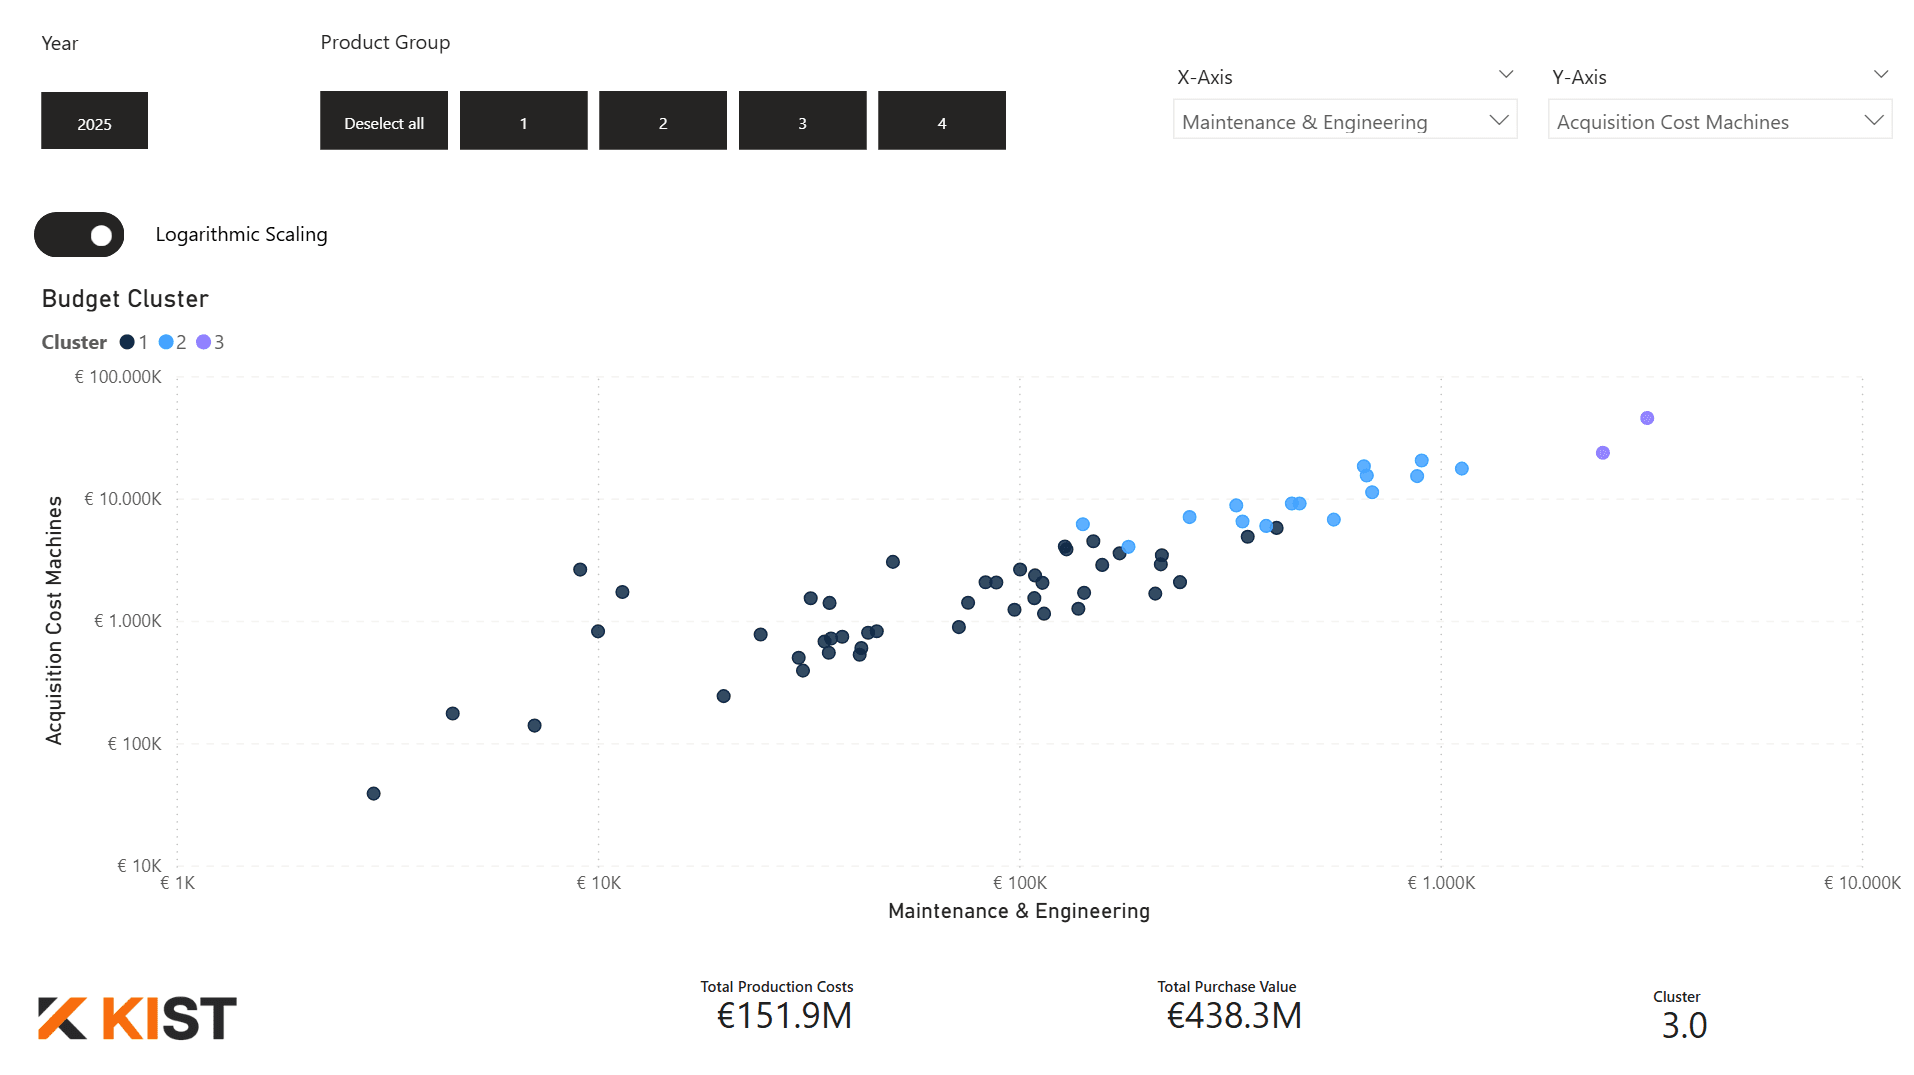Click the Deselect all button
The width and height of the screenshot is (1914, 1075).
(384, 121)
